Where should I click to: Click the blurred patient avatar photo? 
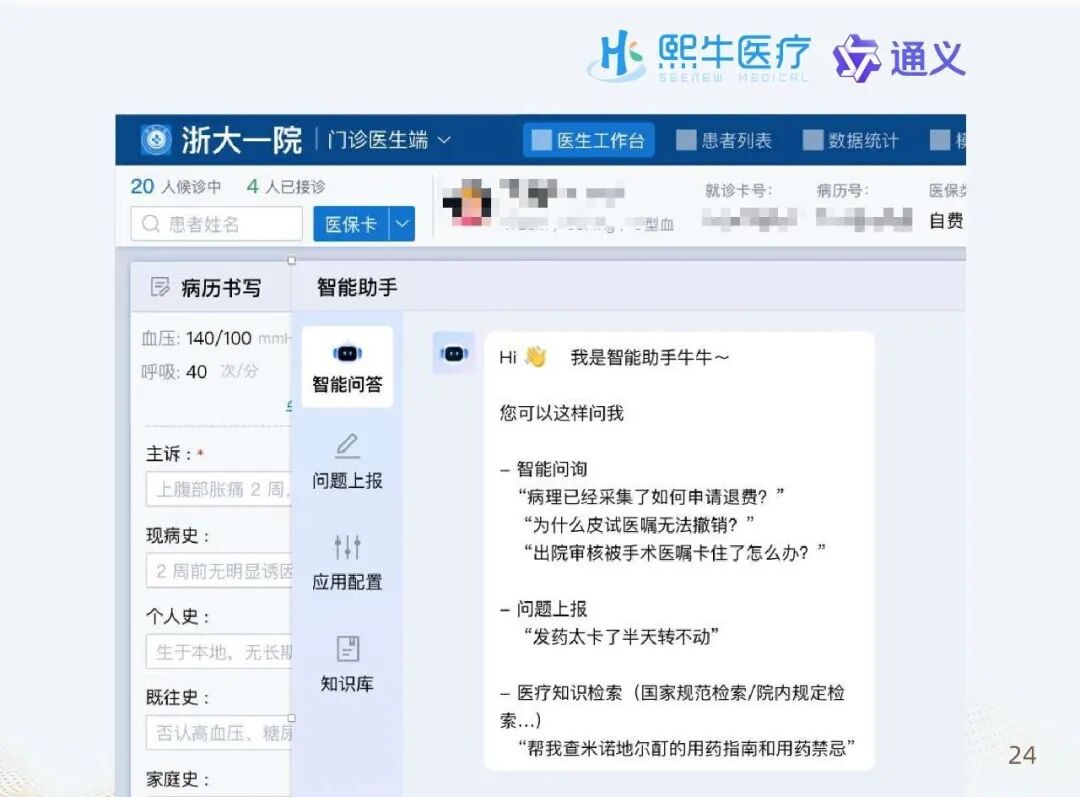click(x=468, y=204)
